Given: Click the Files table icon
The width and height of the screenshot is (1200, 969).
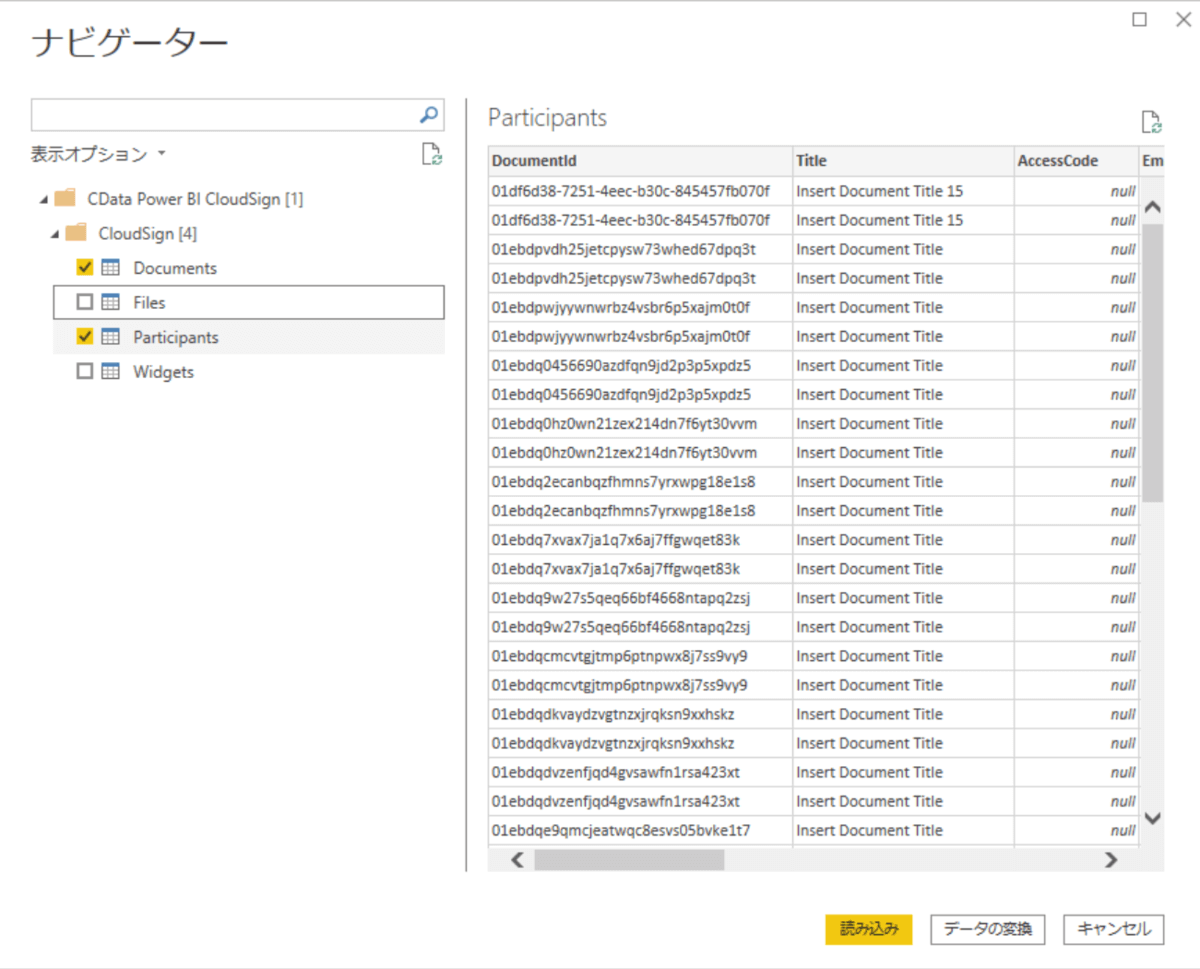Looking at the screenshot, I should pyautogui.click(x=111, y=302).
